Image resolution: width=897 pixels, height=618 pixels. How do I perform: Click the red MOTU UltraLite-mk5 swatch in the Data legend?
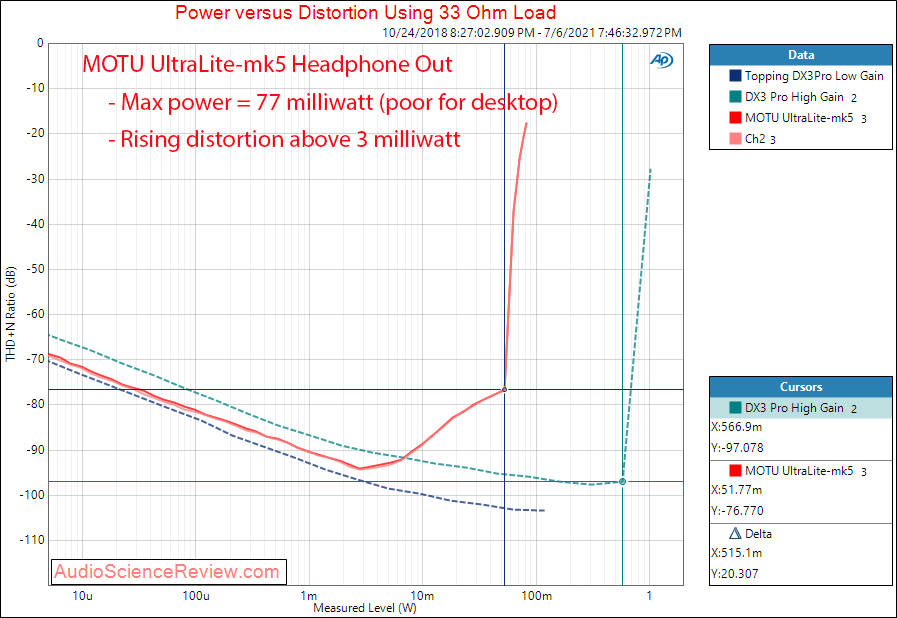pyautogui.click(x=735, y=117)
